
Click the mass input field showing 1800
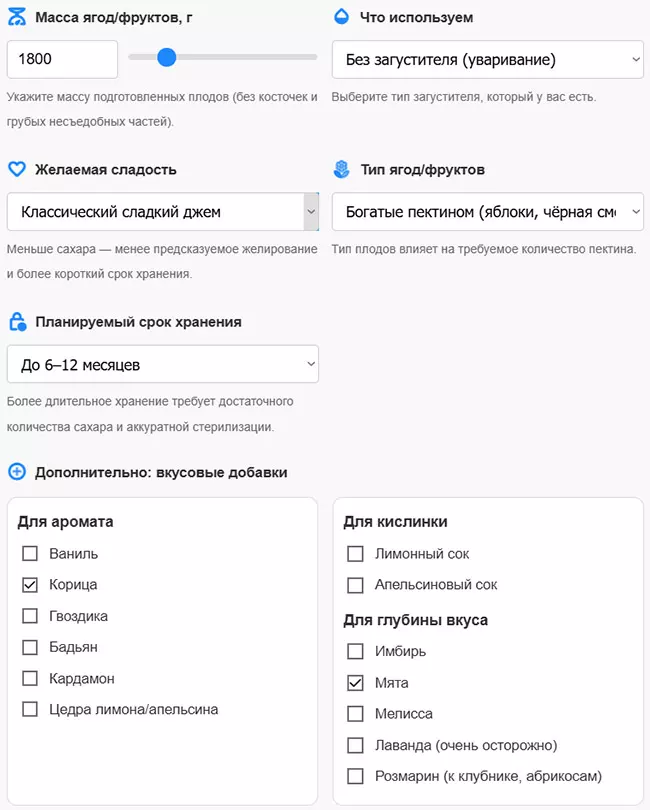coord(62,59)
